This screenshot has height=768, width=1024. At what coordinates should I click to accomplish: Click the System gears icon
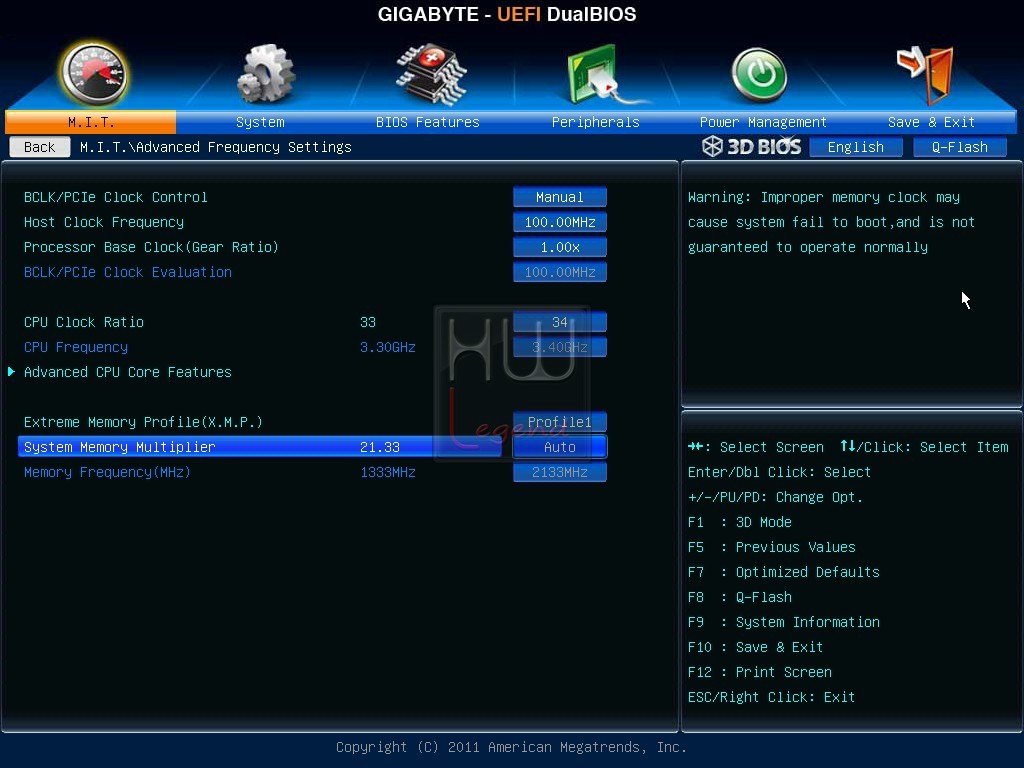265,74
